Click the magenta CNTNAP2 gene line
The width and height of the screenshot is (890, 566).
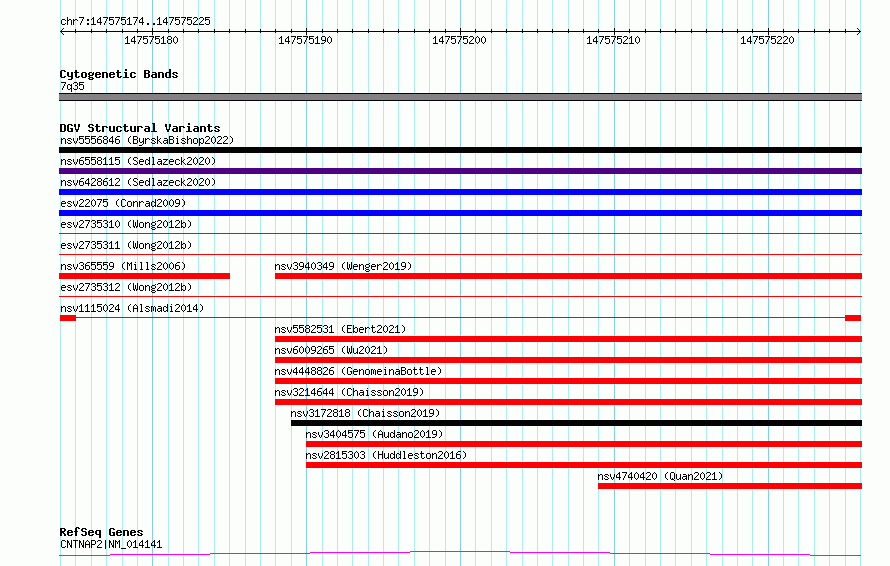tap(460, 554)
